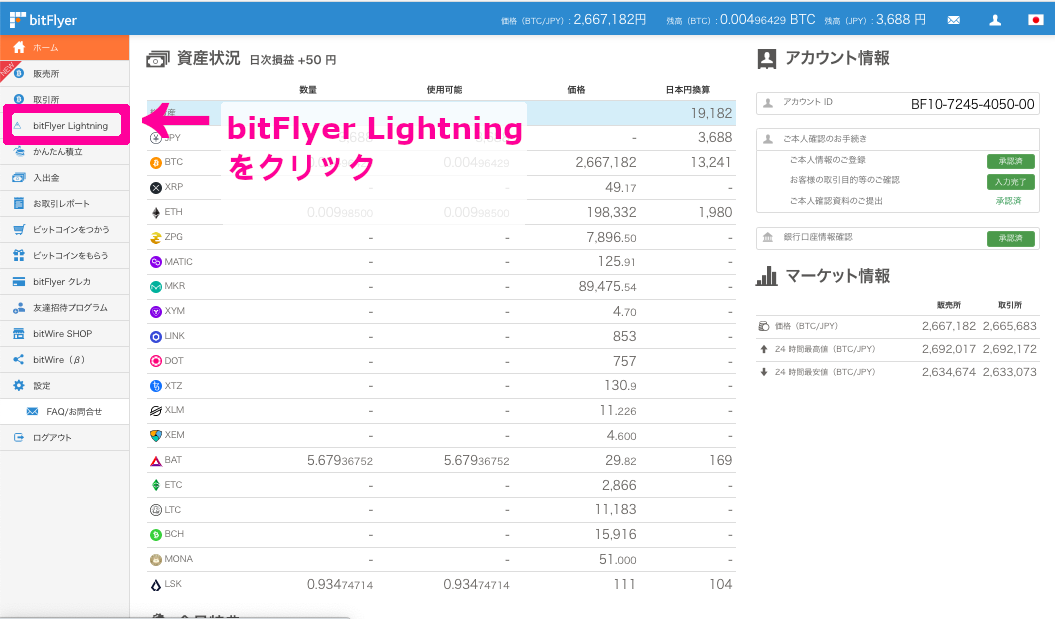Click the XYM coin icon
This screenshot has width=1055, height=619.
coord(155,312)
